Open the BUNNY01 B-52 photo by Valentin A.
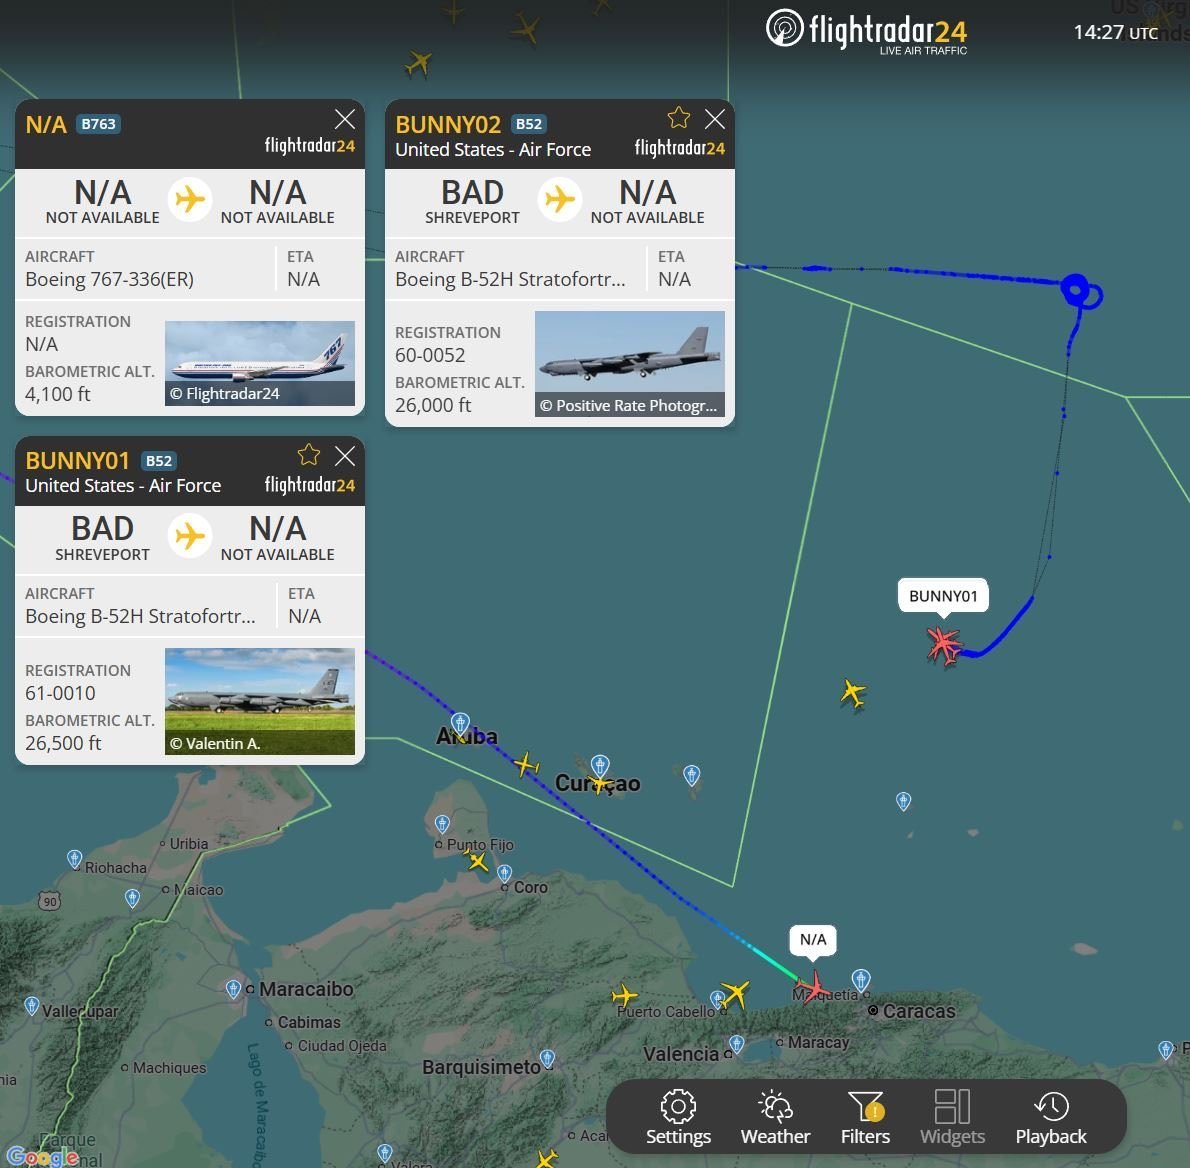 click(x=260, y=701)
